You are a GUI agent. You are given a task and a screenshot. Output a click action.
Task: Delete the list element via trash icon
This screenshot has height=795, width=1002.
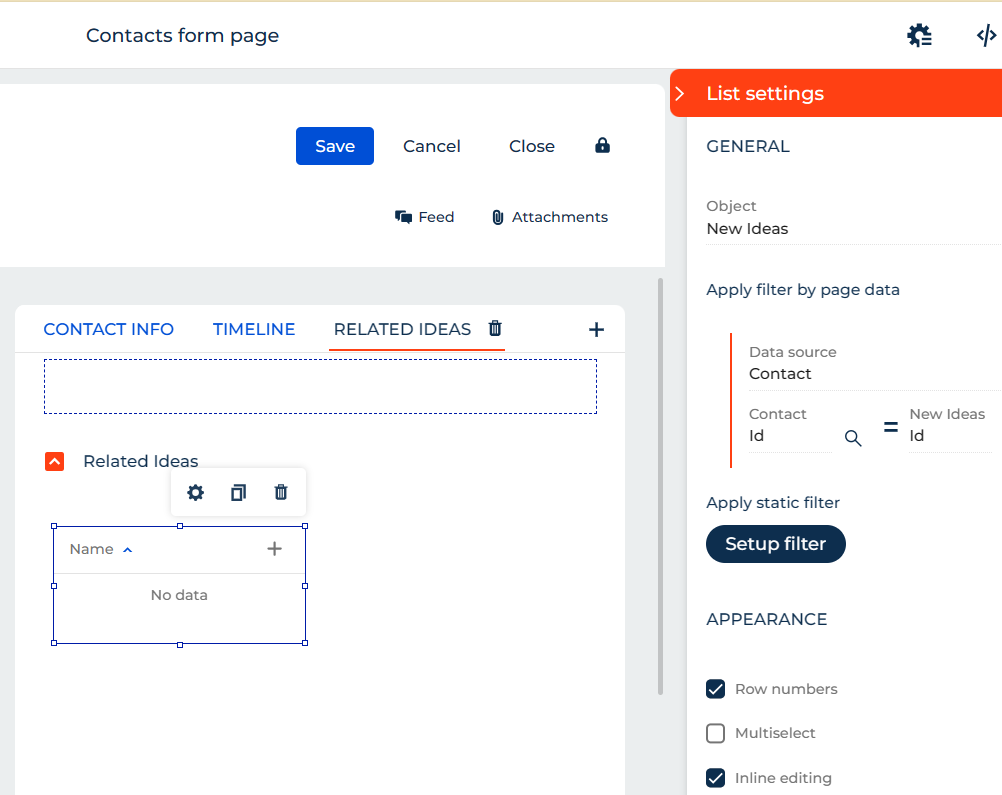tap(281, 492)
